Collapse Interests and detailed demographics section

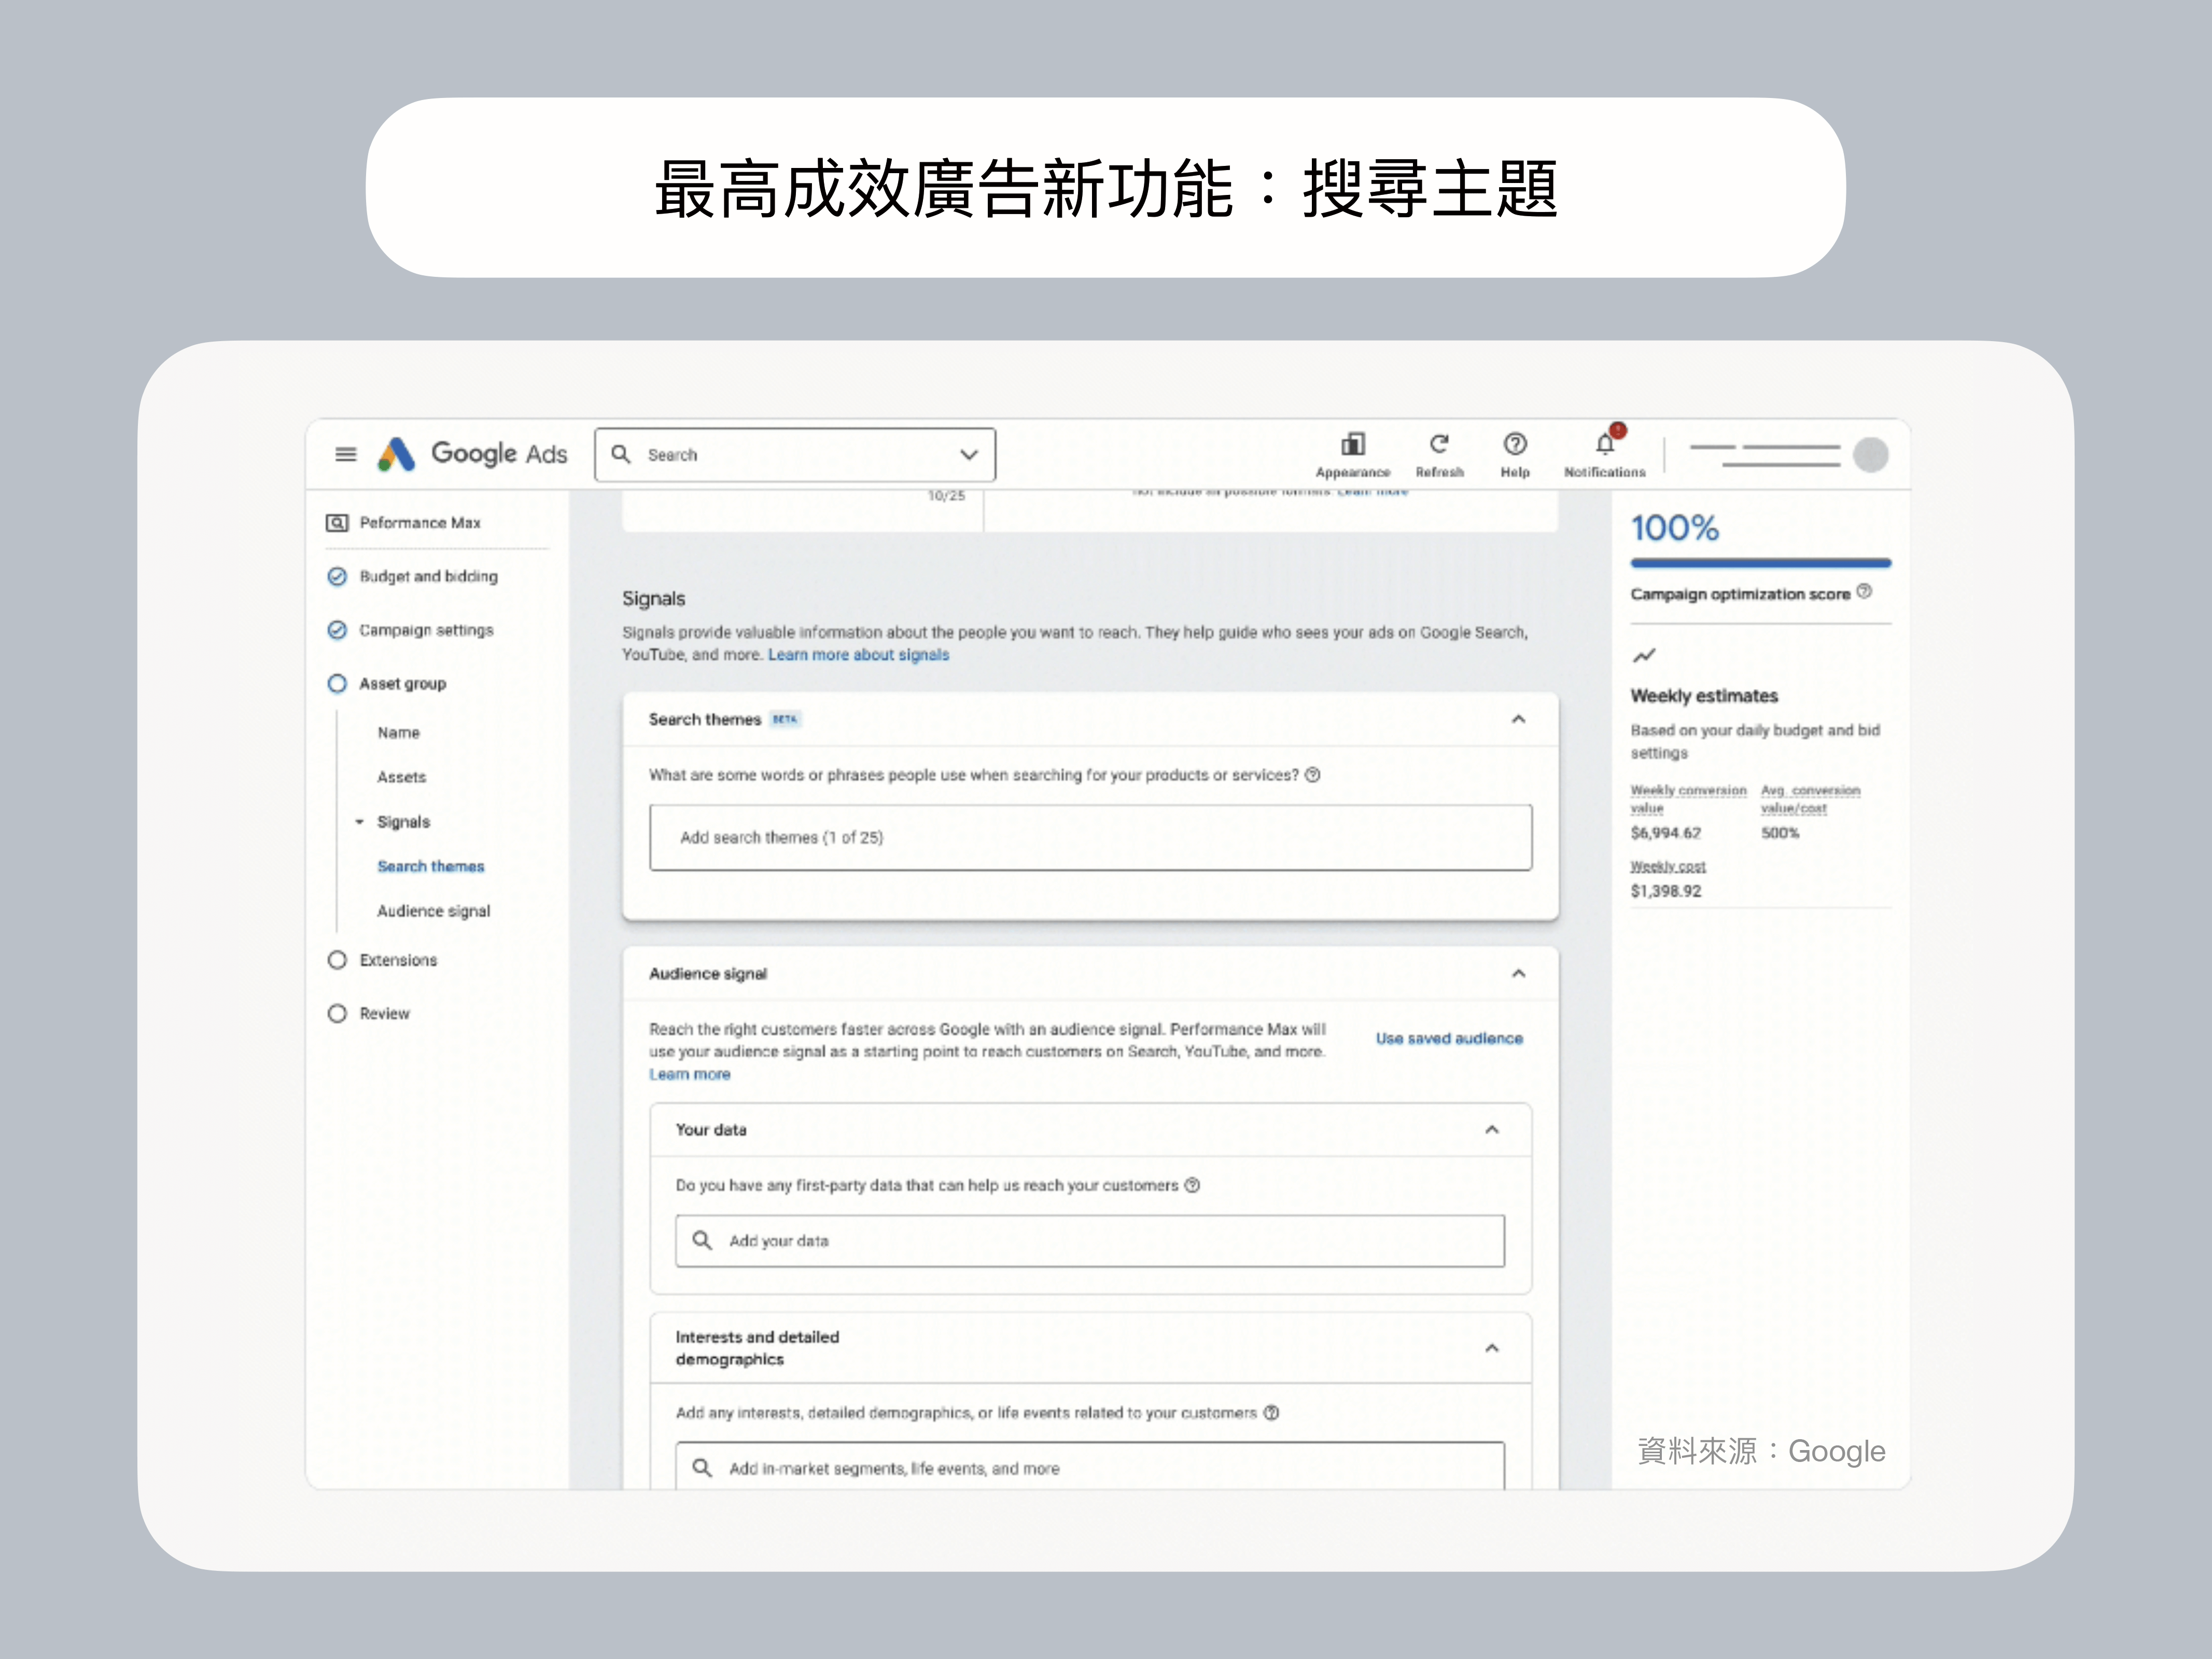1491,1348
